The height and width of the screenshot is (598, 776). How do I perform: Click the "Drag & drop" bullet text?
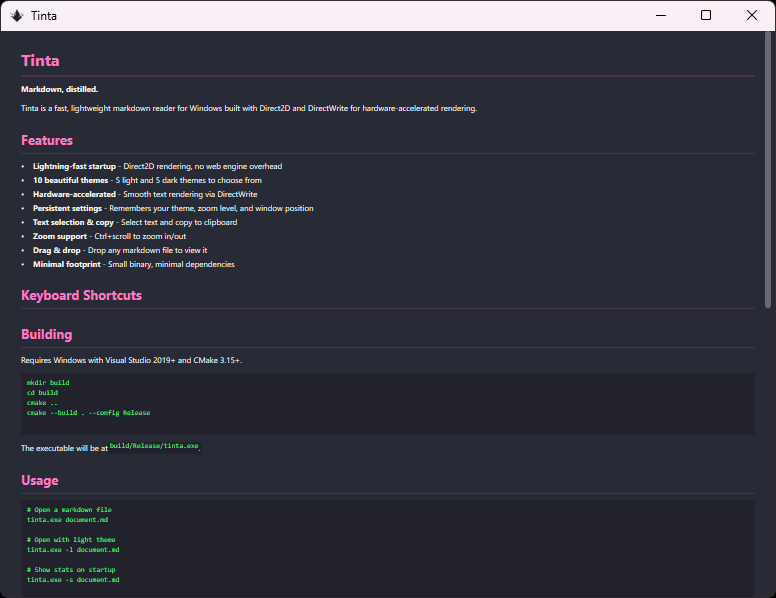pyautogui.click(x=56, y=250)
